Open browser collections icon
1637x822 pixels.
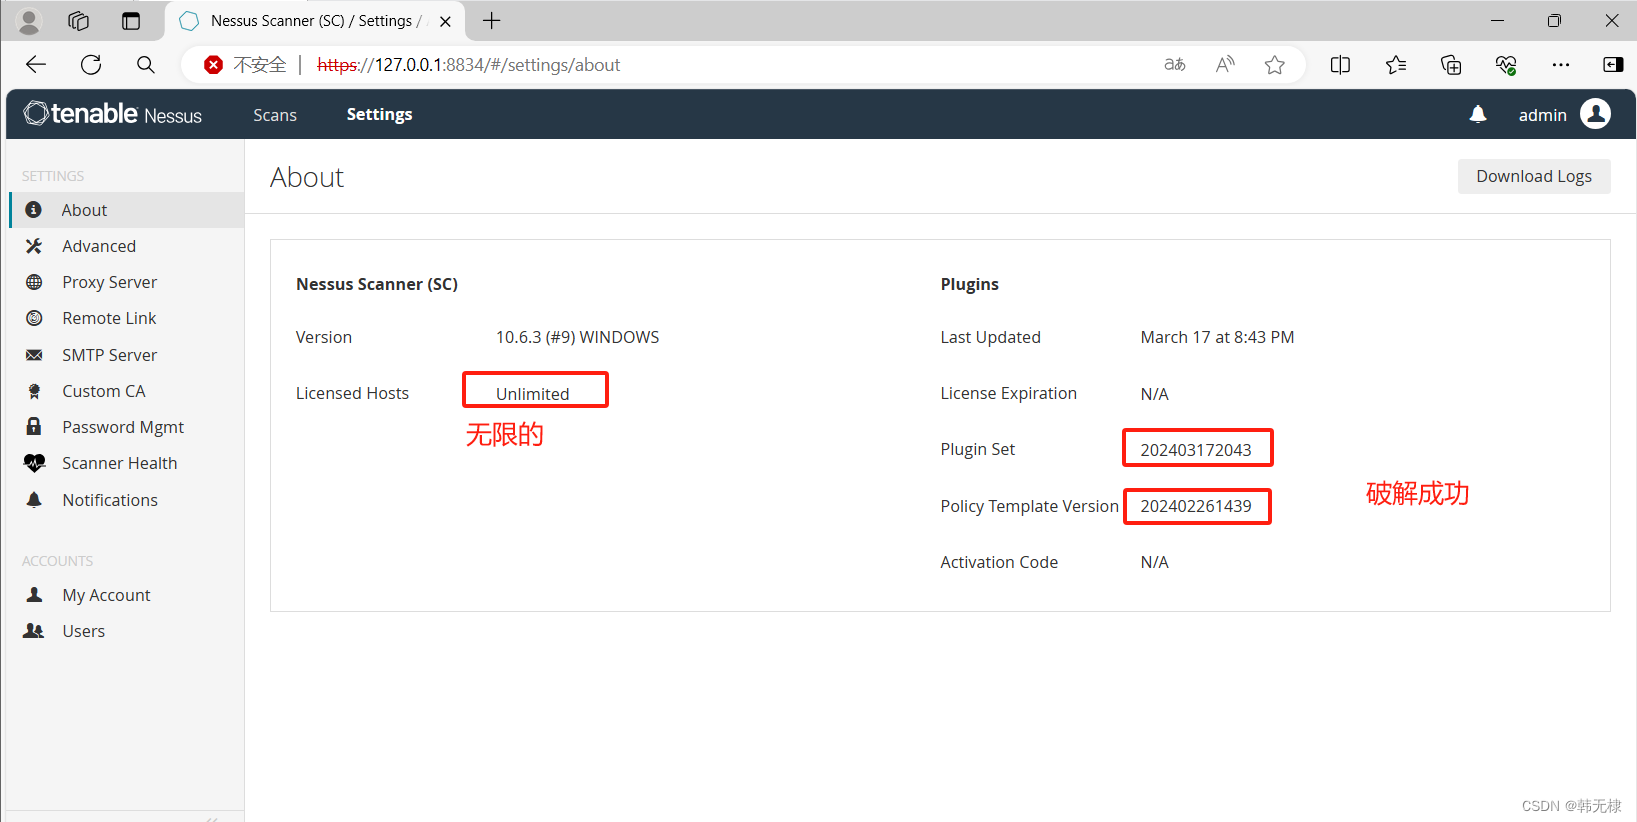point(1451,65)
